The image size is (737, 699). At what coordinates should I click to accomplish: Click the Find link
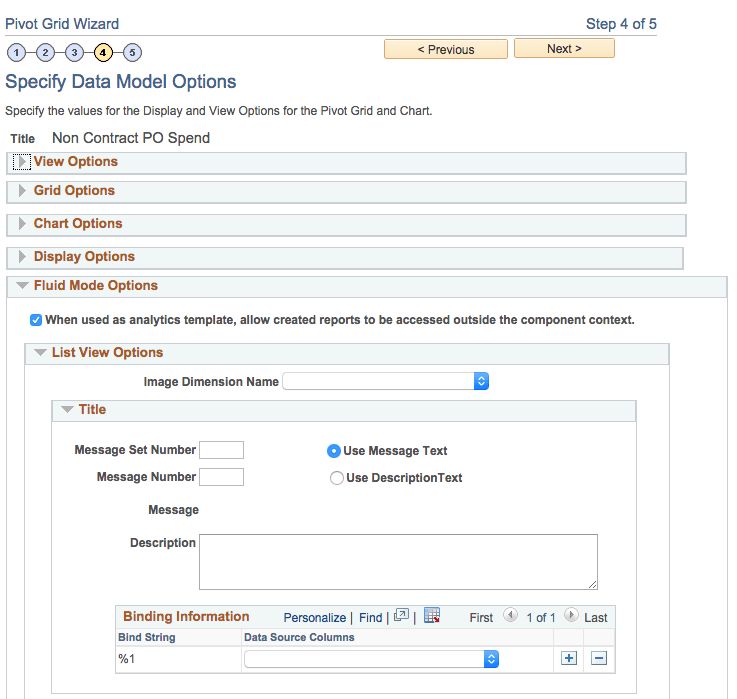click(x=370, y=618)
